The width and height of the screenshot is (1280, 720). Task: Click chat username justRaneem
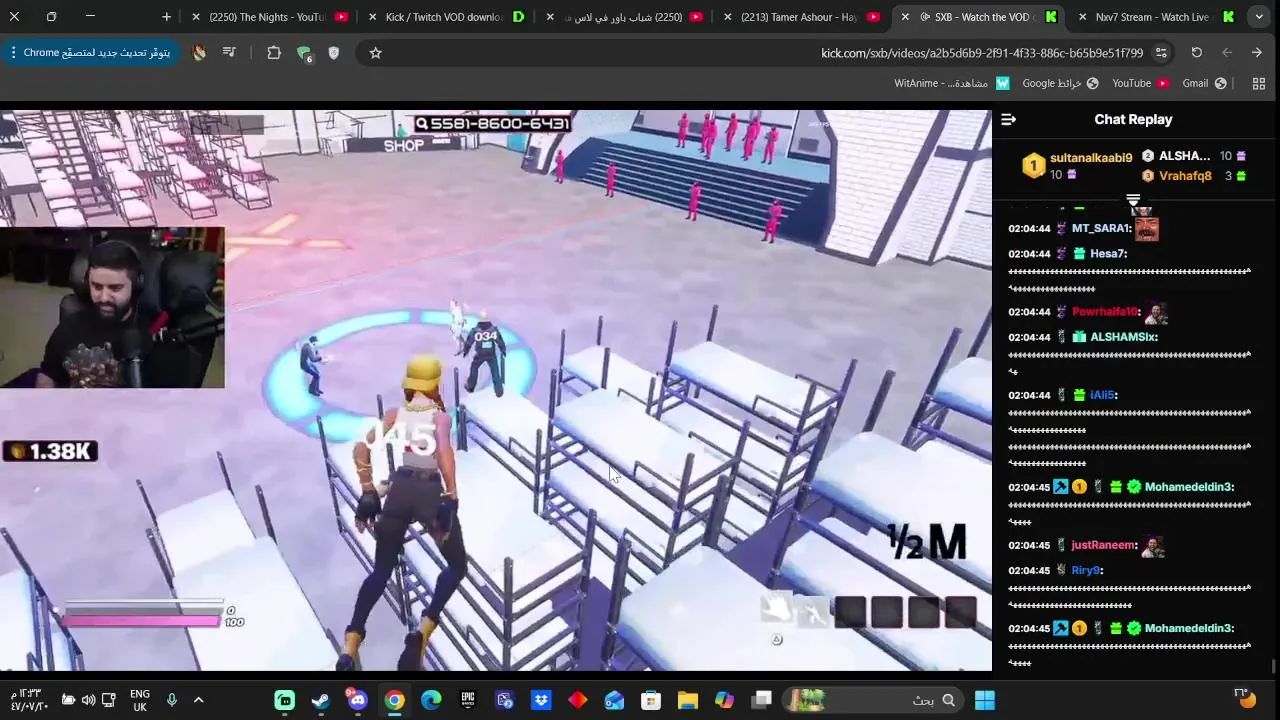click(x=1103, y=545)
